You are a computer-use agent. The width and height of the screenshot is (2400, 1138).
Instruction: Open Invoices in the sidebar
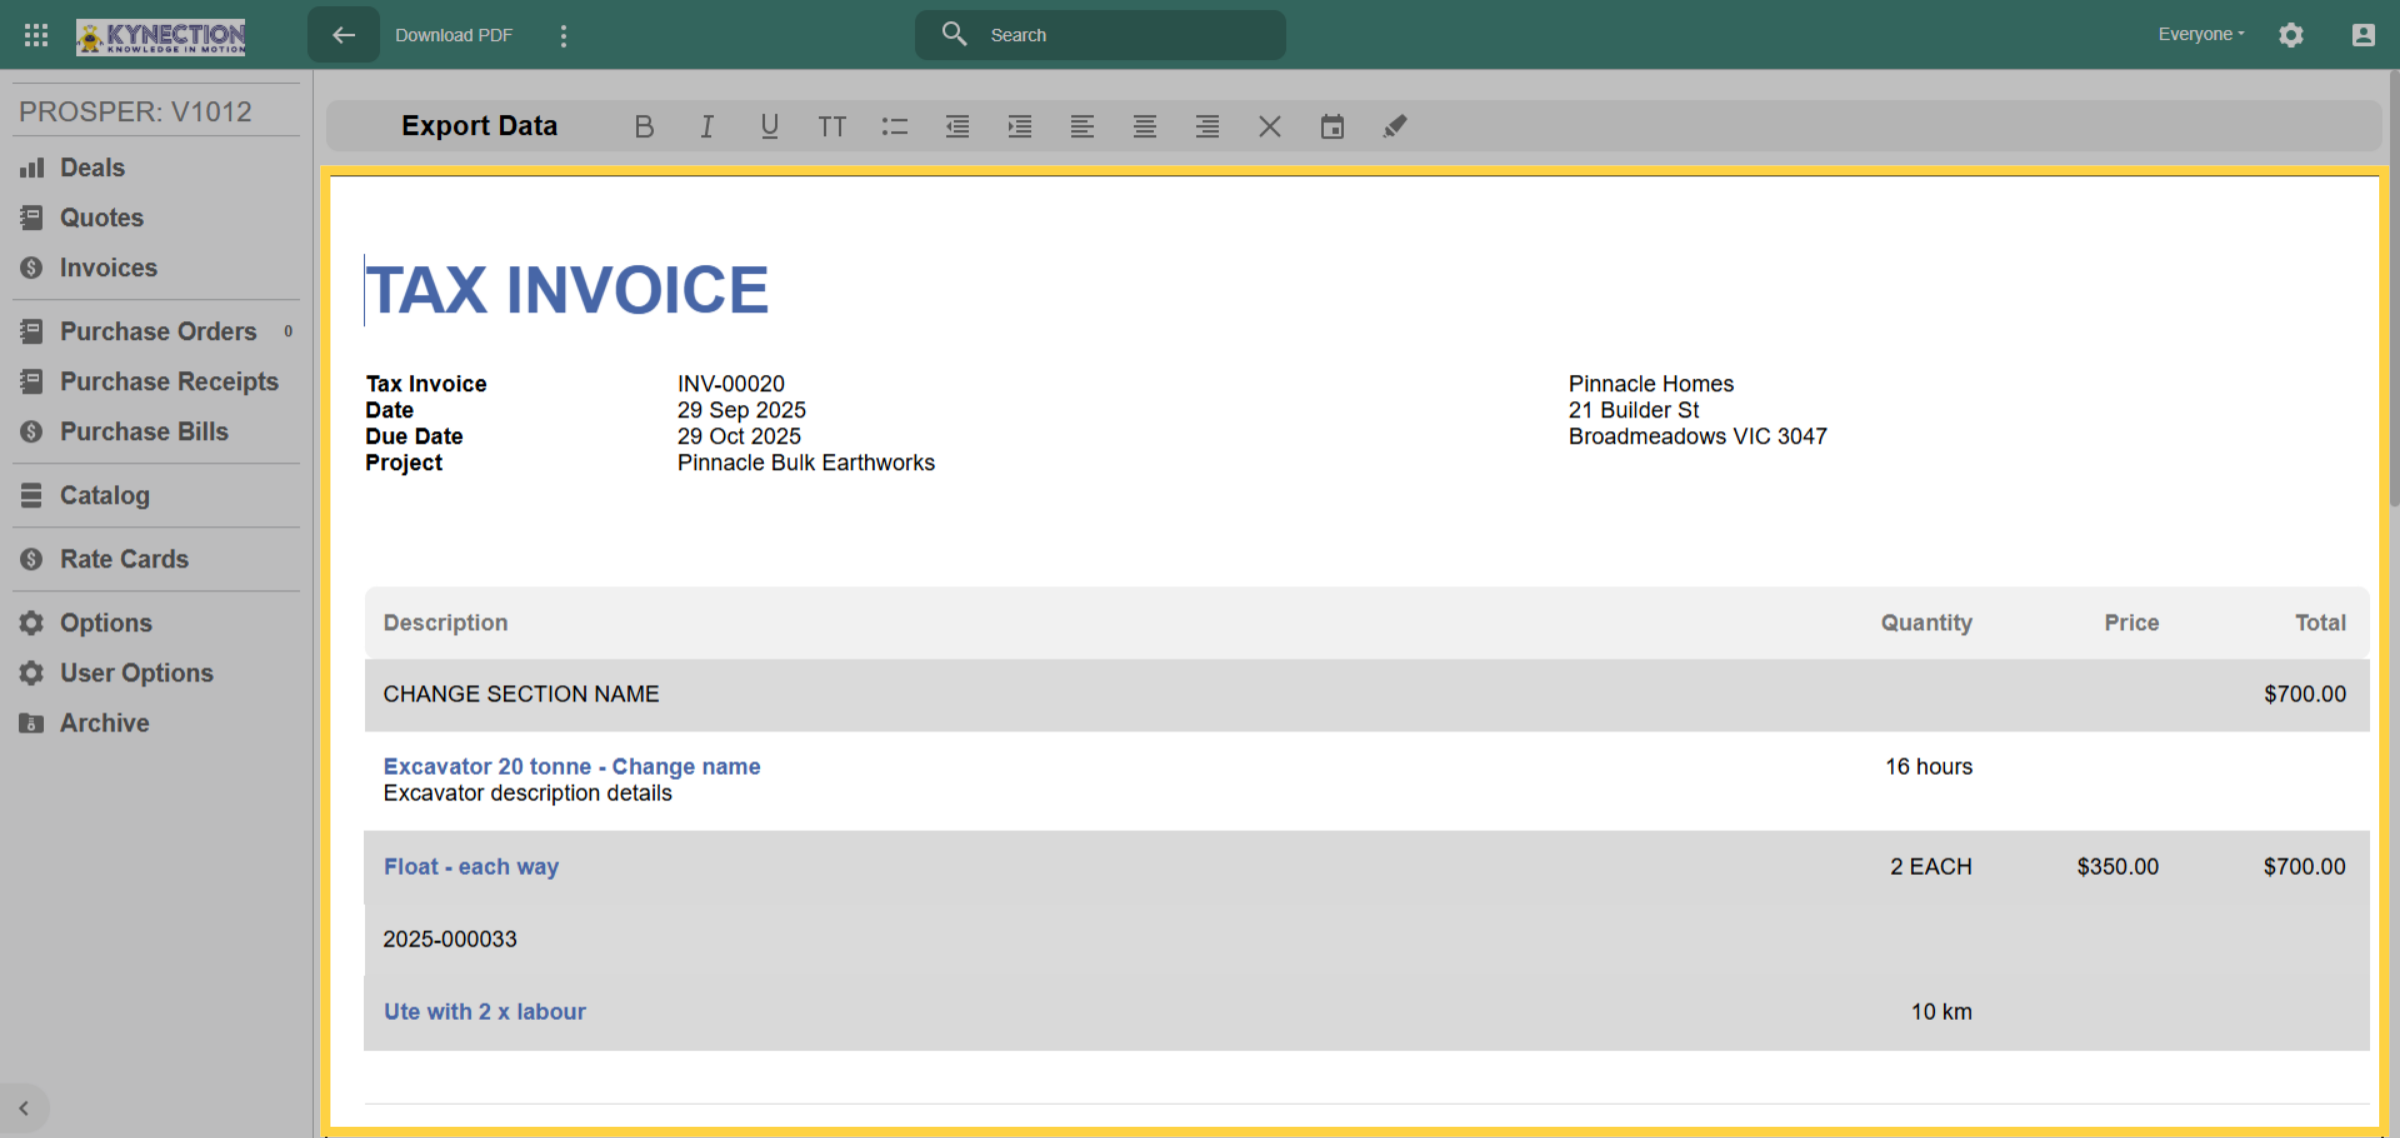[x=108, y=267]
